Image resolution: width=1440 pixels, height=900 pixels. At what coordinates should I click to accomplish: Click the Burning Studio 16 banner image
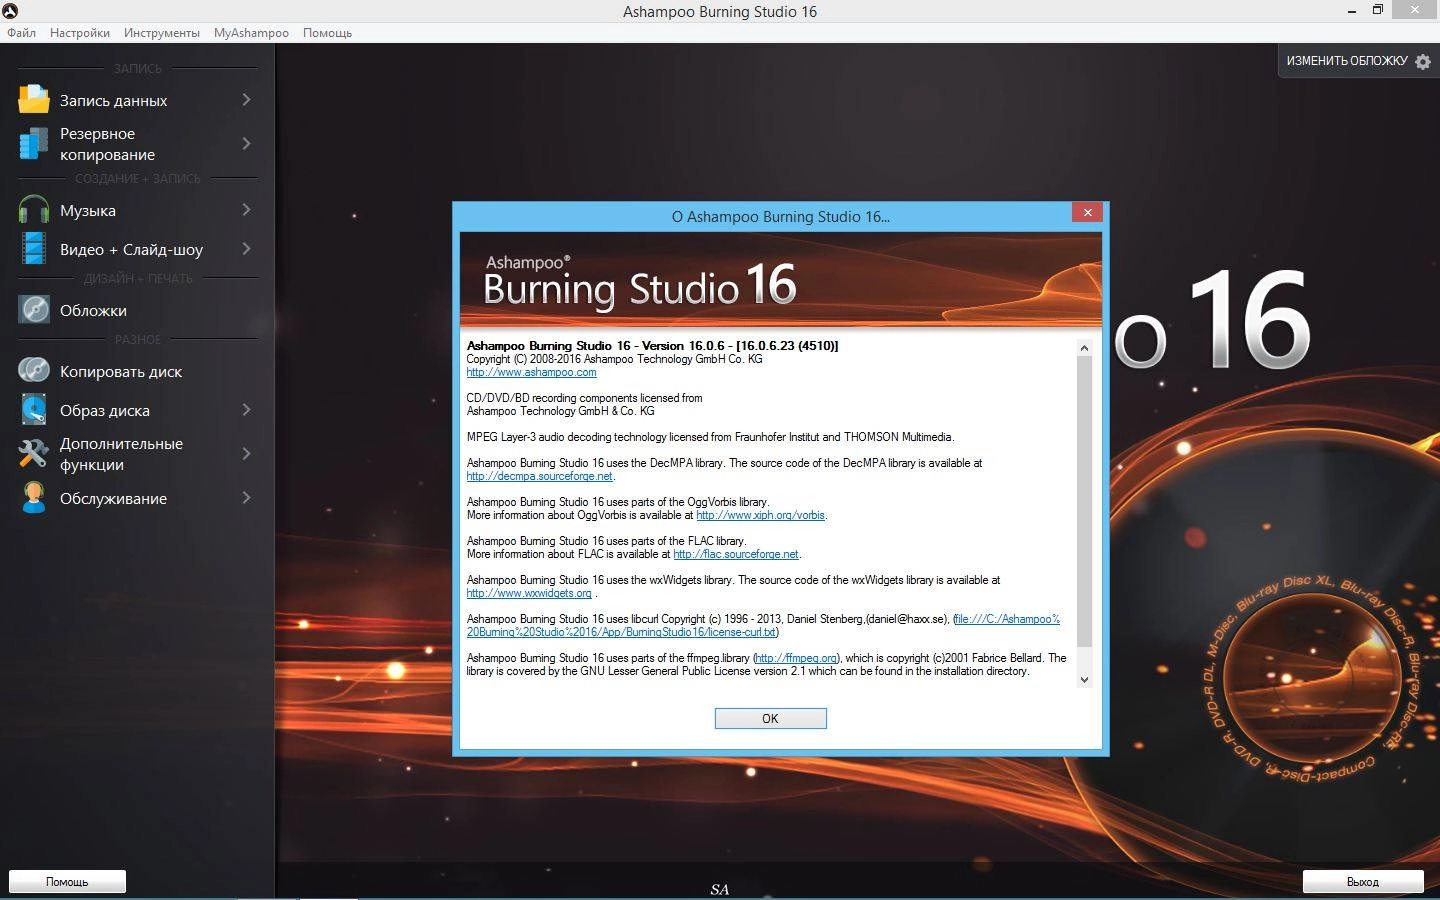click(x=780, y=280)
